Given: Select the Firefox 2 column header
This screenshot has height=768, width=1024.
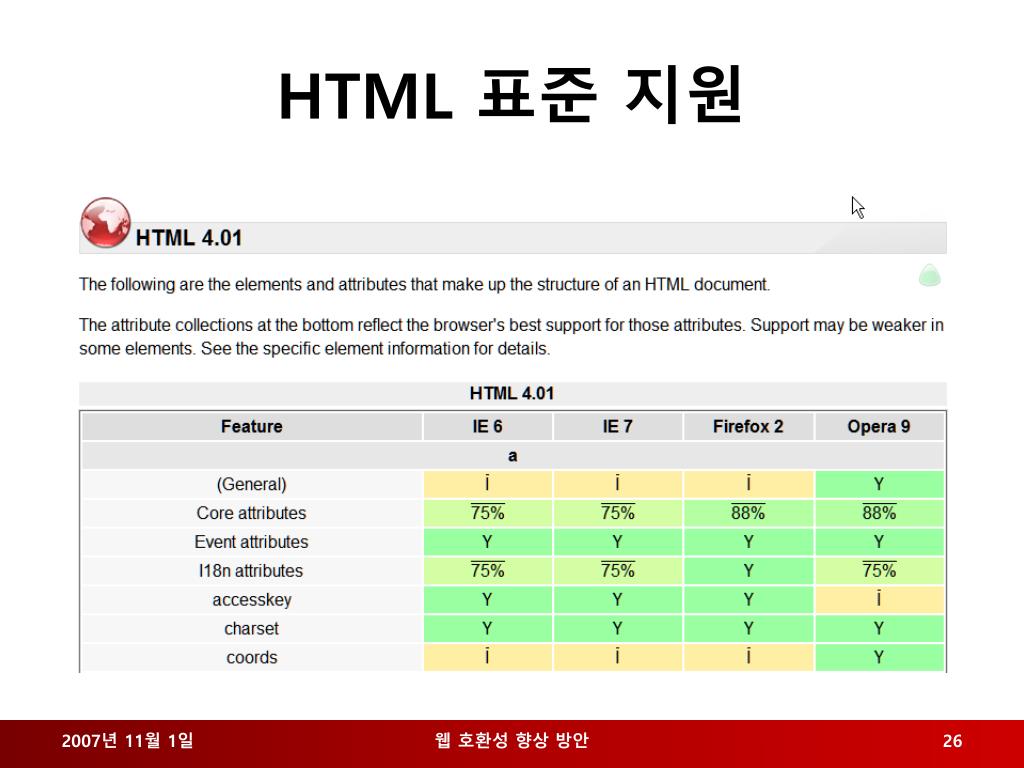Looking at the screenshot, I should tap(748, 426).
